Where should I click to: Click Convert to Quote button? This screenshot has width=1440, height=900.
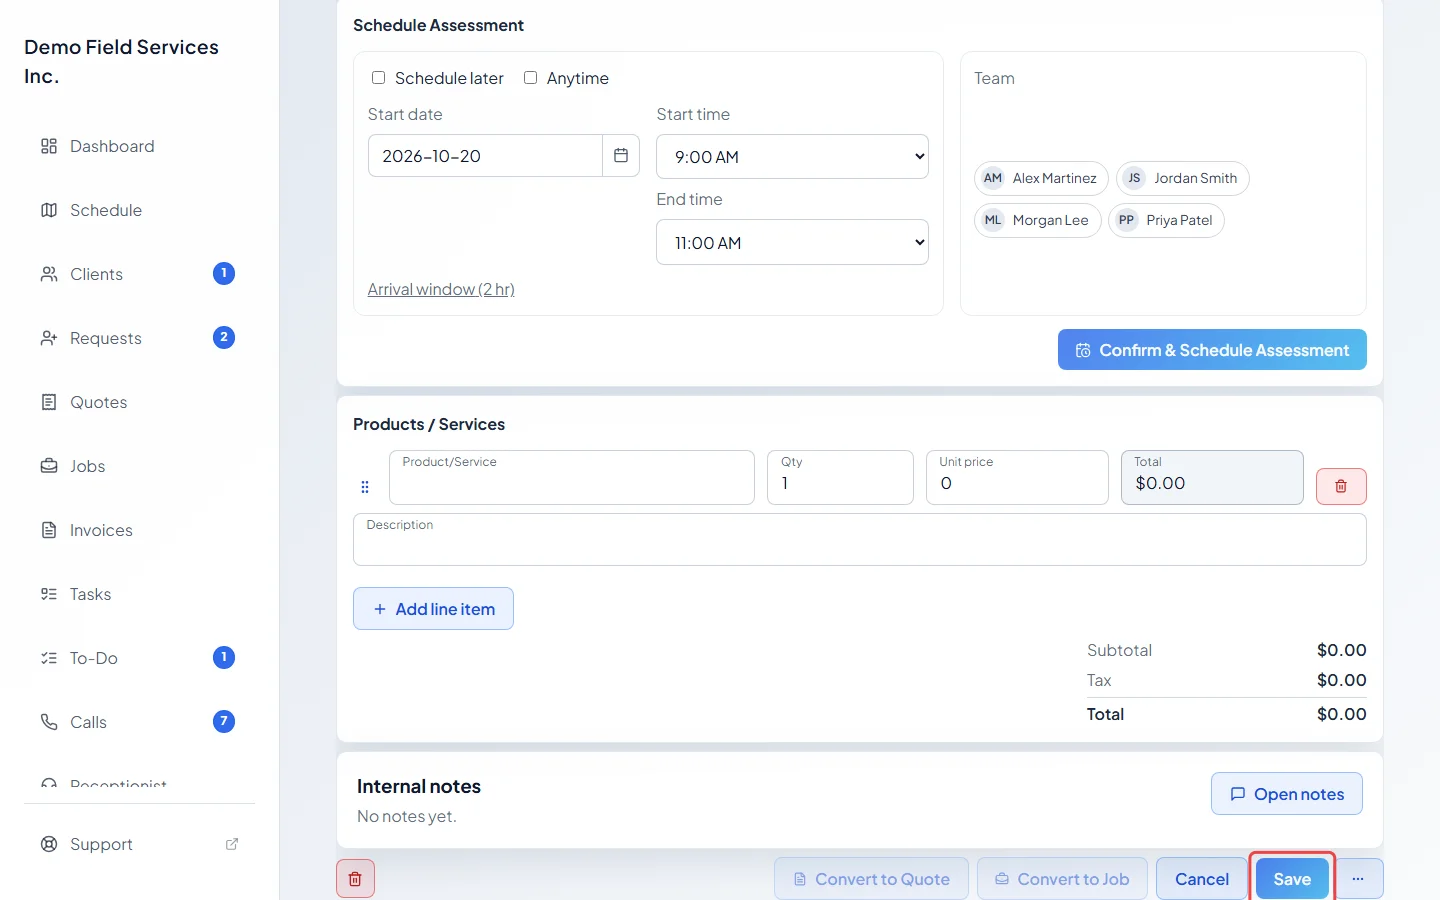[x=871, y=879]
